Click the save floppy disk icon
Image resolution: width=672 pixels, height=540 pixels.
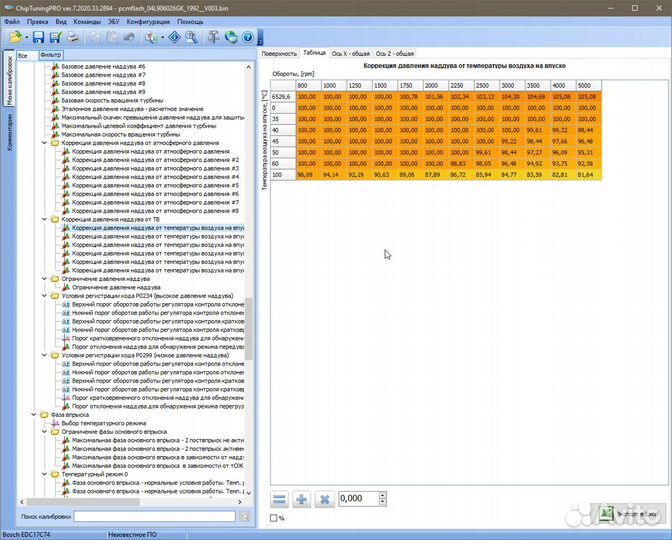pyautogui.click(x=40, y=37)
